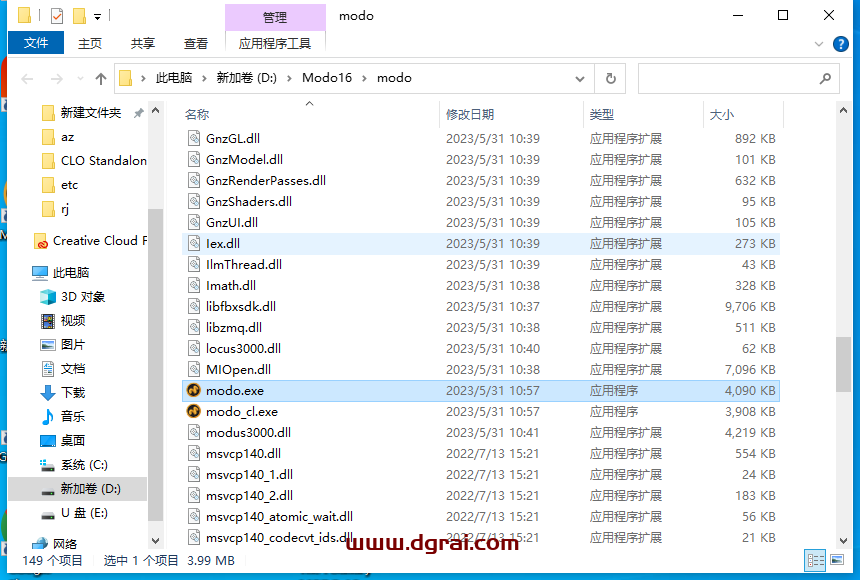Click the file list vertical scrollbar thumb

tap(843, 364)
